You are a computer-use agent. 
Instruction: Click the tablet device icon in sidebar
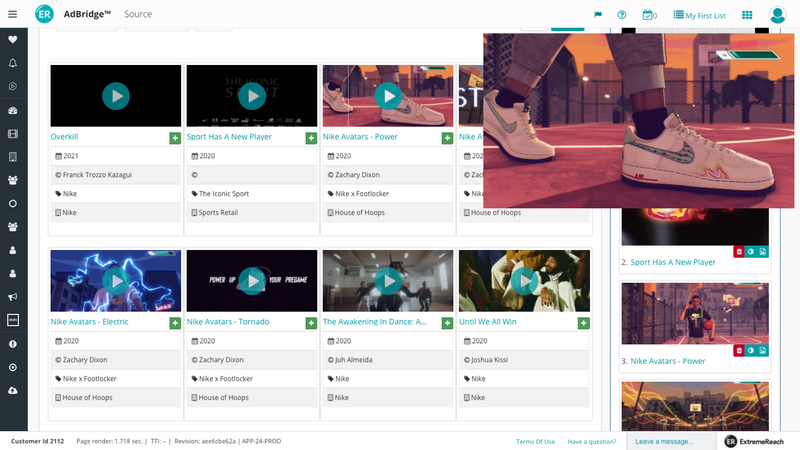click(13, 157)
